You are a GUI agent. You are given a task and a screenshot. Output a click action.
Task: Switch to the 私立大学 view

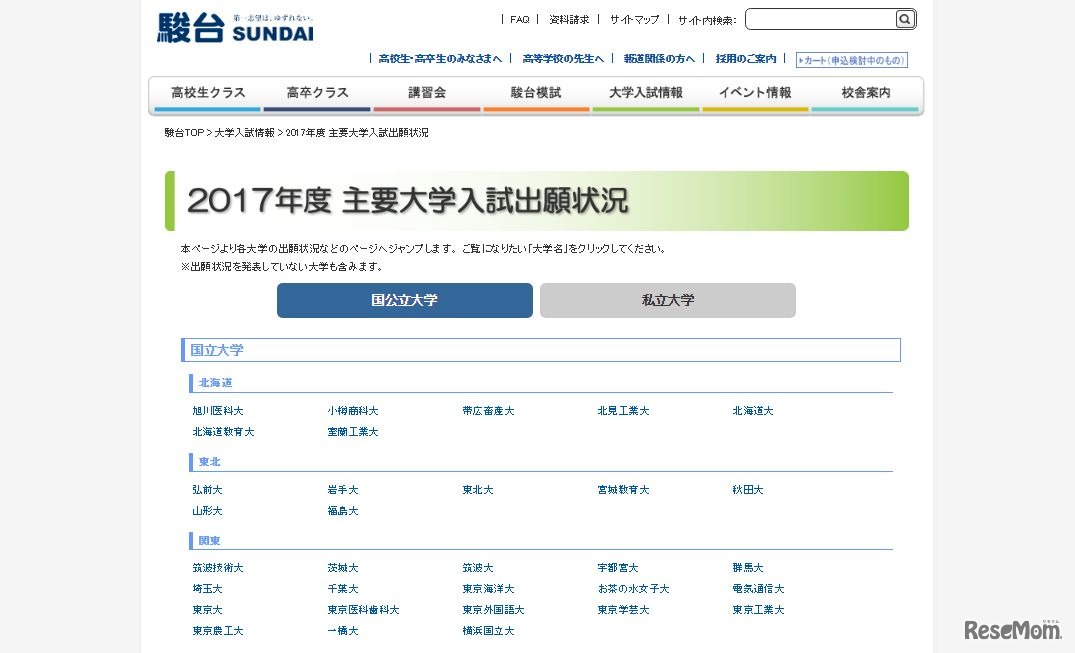(x=666, y=300)
